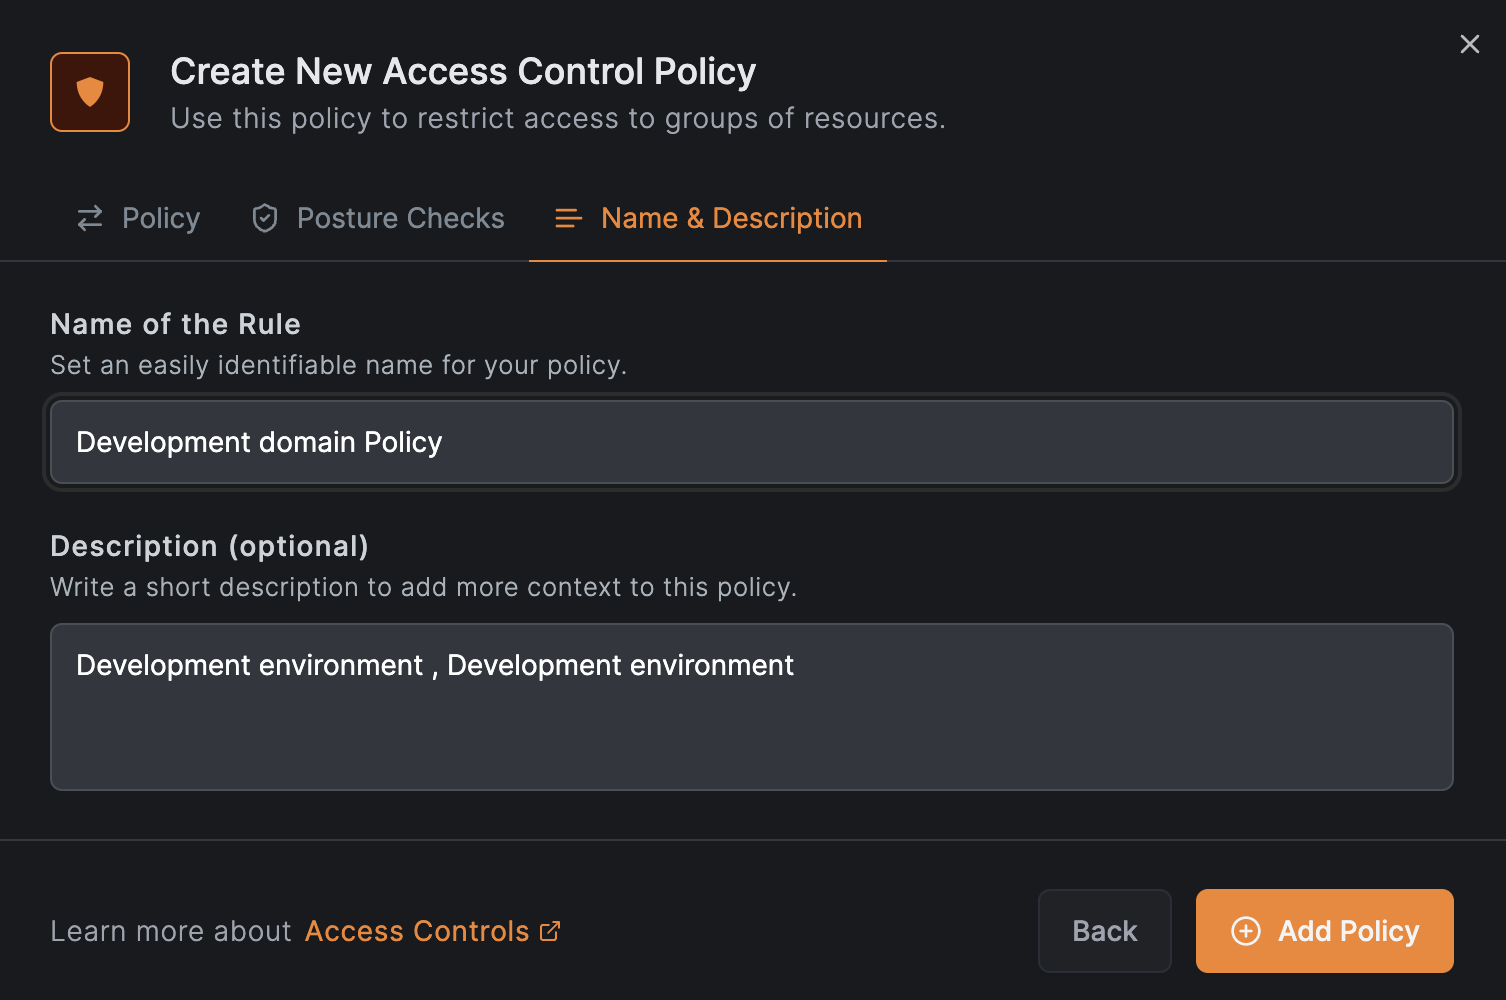Focus the Name of the Rule field
Screen dimensions: 1506x1000
pyautogui.click(x=752, y=442)
